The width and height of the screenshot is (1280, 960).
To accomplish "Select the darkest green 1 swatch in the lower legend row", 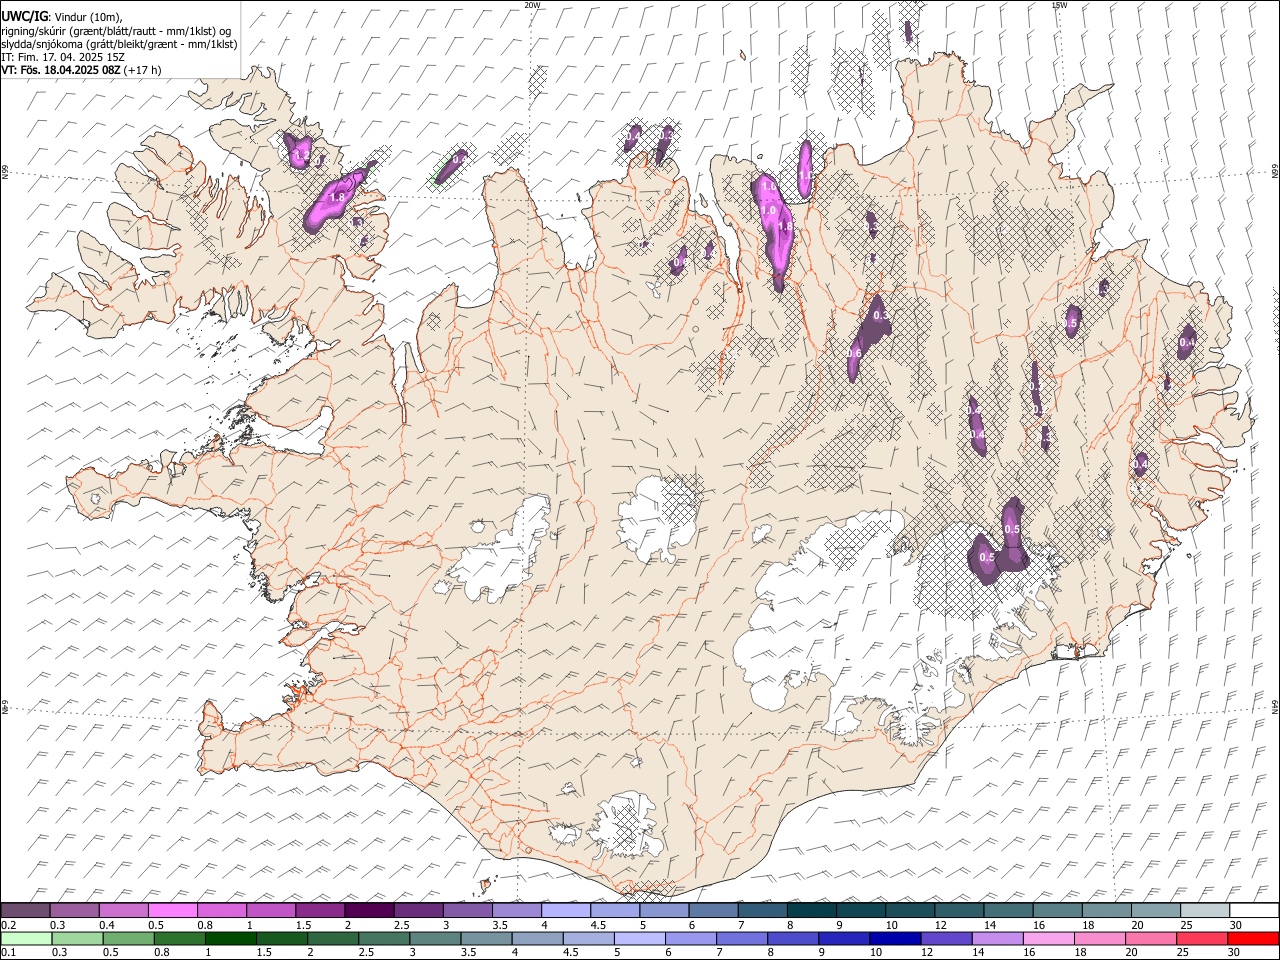I will coord(231,938).
